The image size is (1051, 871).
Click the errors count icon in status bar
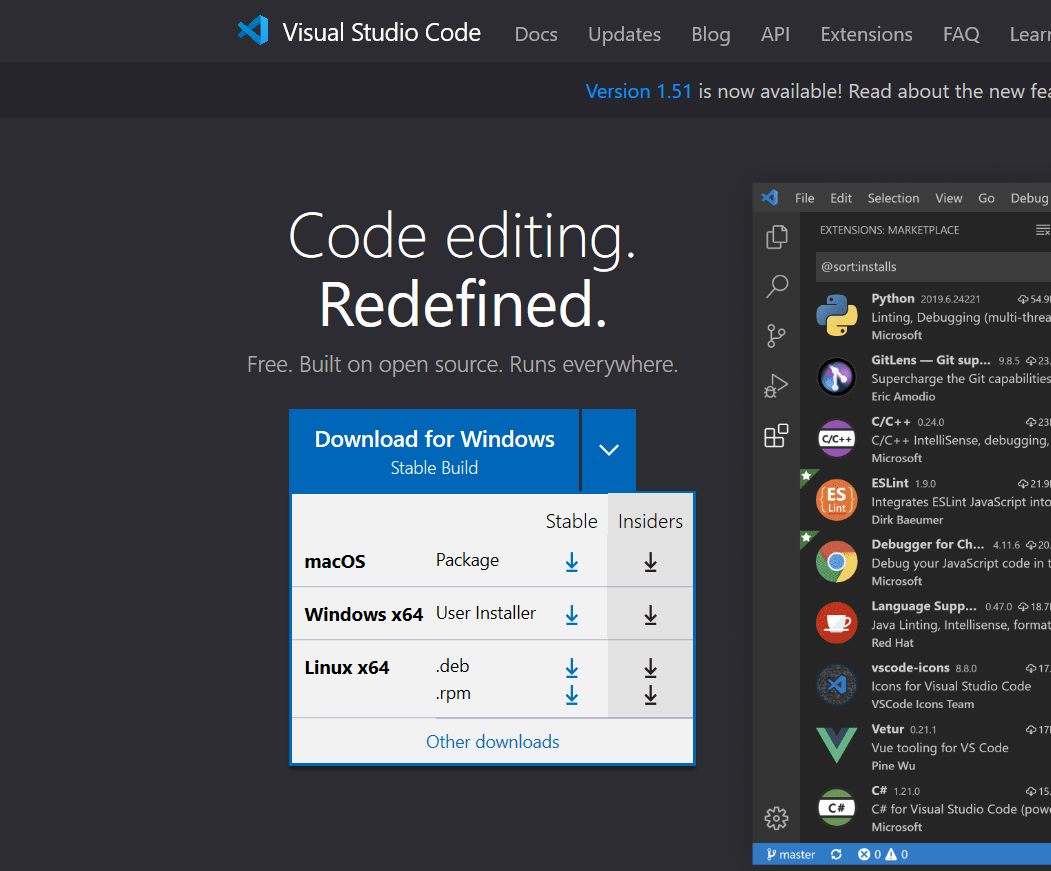click(864, 854)
